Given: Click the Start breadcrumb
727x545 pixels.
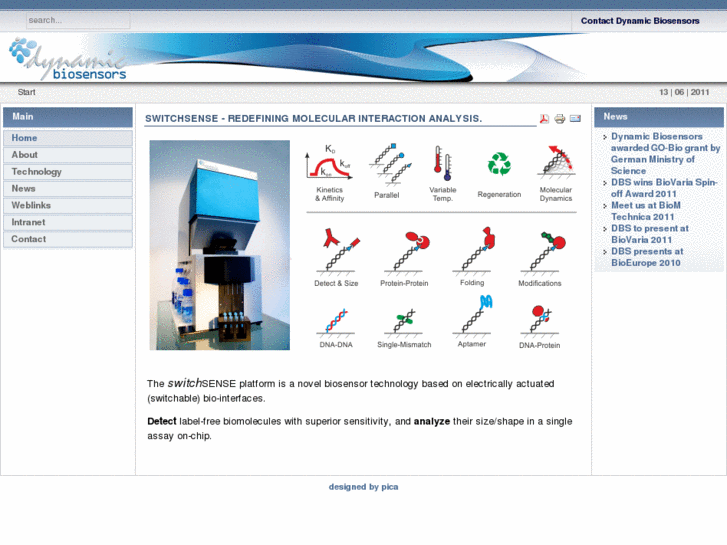Looking at the screenshot, I should pyautogui.click(x=26, y=92).
